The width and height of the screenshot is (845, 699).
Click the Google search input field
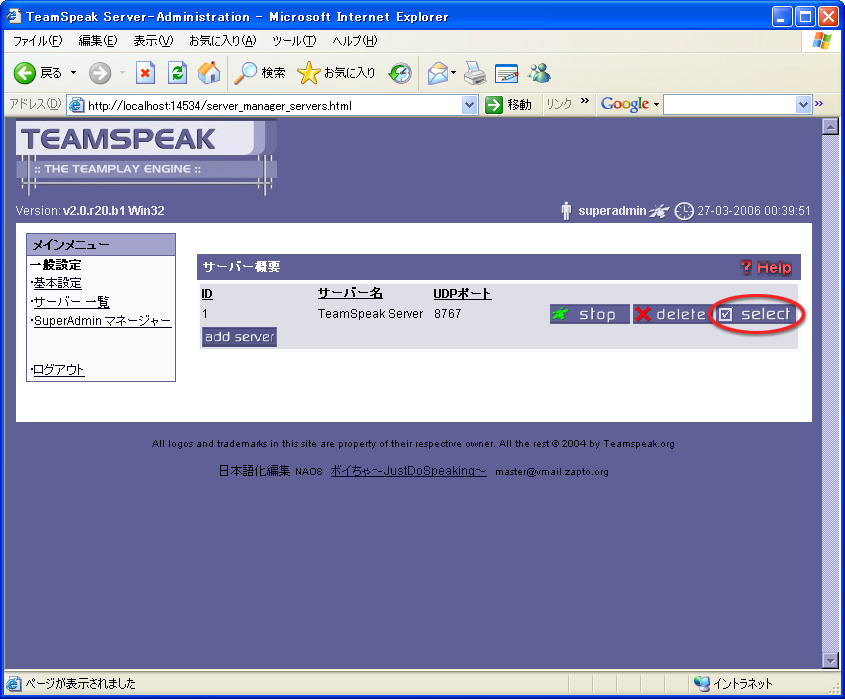pos(730,105)
